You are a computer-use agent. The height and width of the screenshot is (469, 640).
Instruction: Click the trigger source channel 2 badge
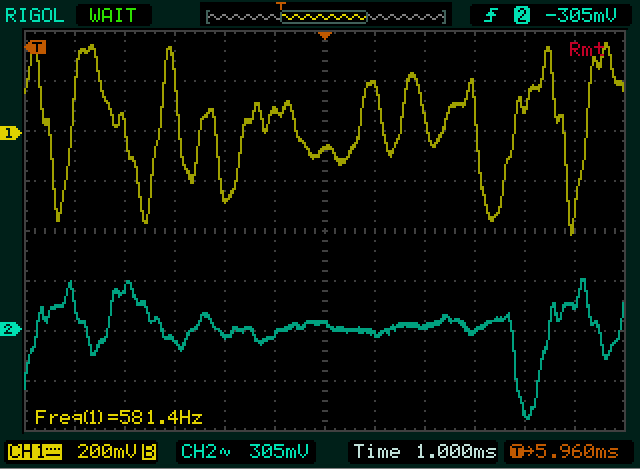521,15
